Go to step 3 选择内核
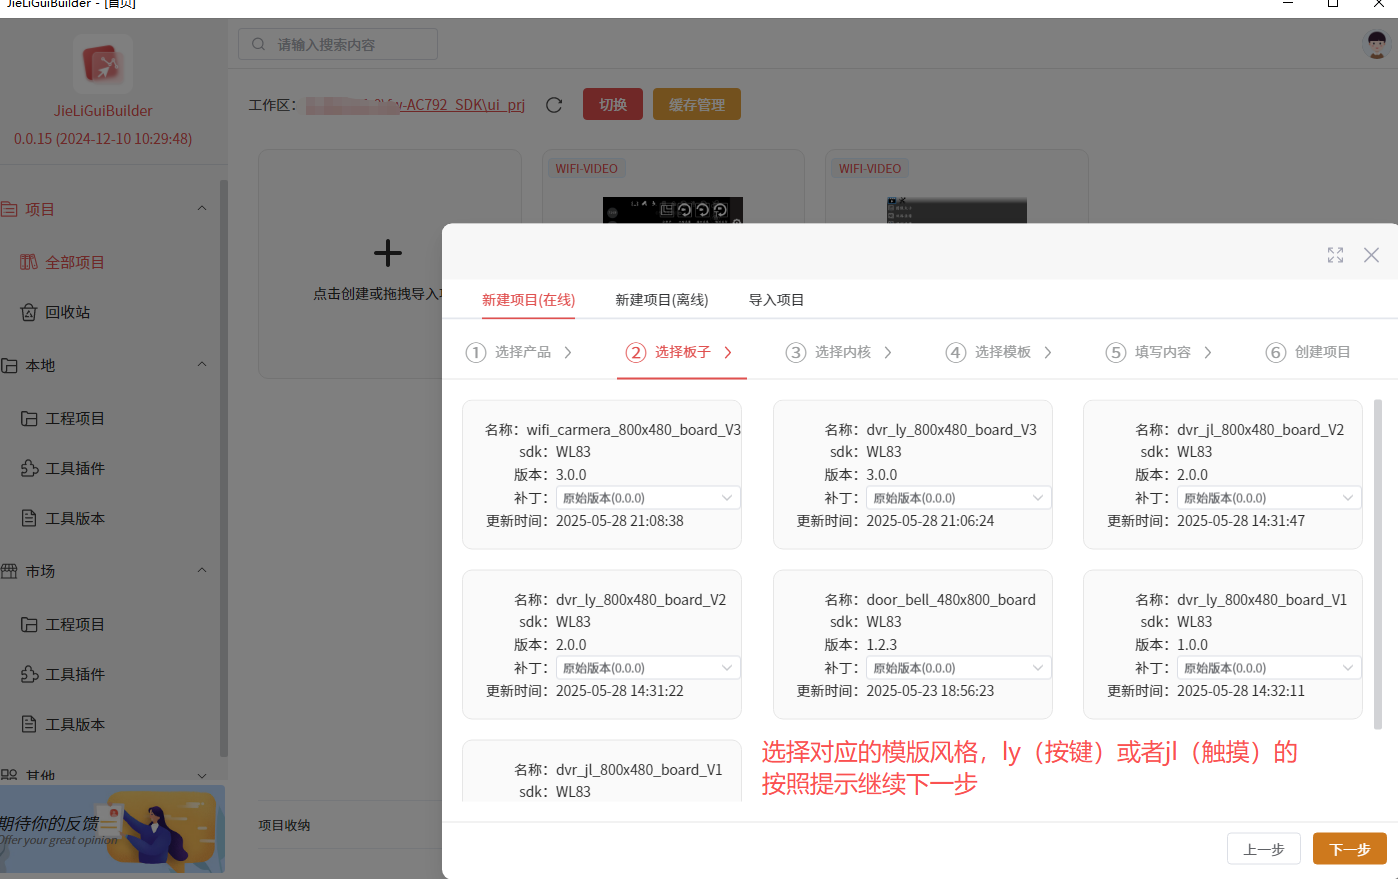This screenshot has width=1398, height=879. pos(839,352)
